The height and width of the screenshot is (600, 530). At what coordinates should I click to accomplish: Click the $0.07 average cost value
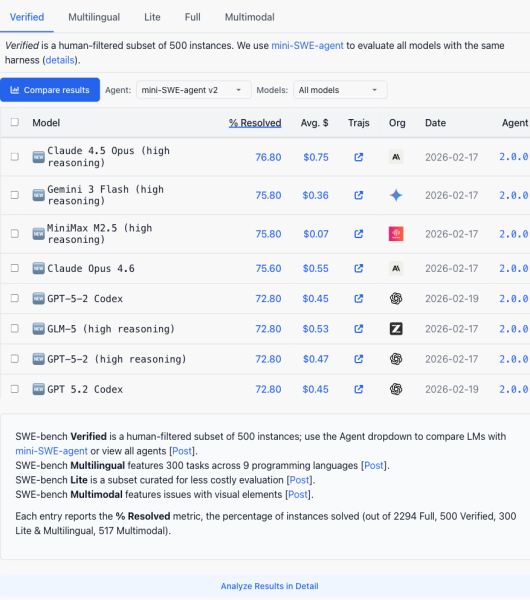pyautogui.click(x=316, y=234)
